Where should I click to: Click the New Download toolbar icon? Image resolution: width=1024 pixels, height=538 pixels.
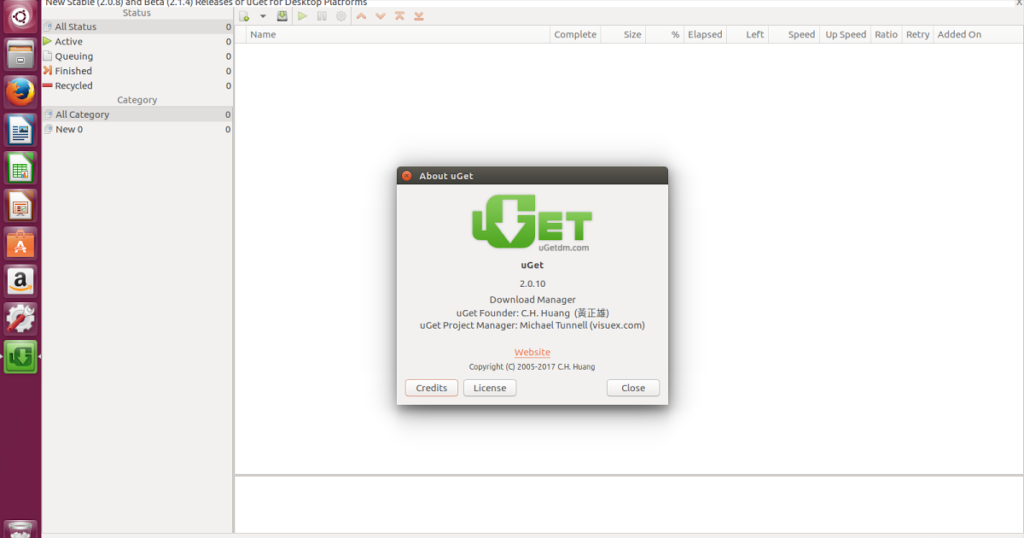coord(244,16)
